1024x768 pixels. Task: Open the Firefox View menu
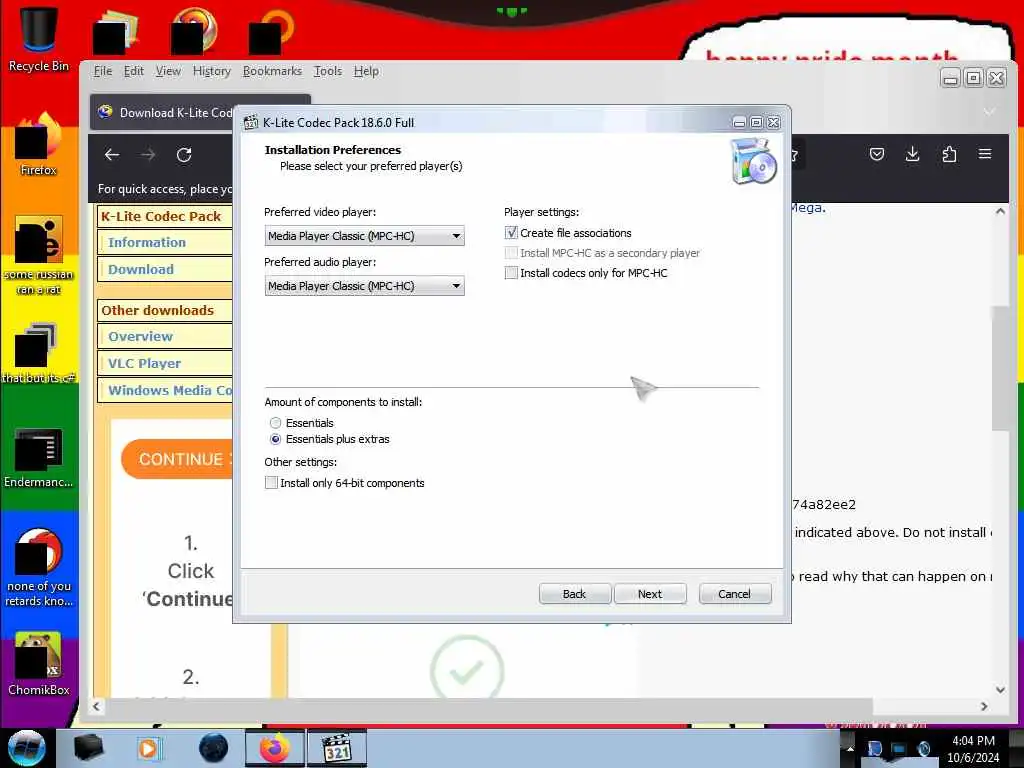168,71
